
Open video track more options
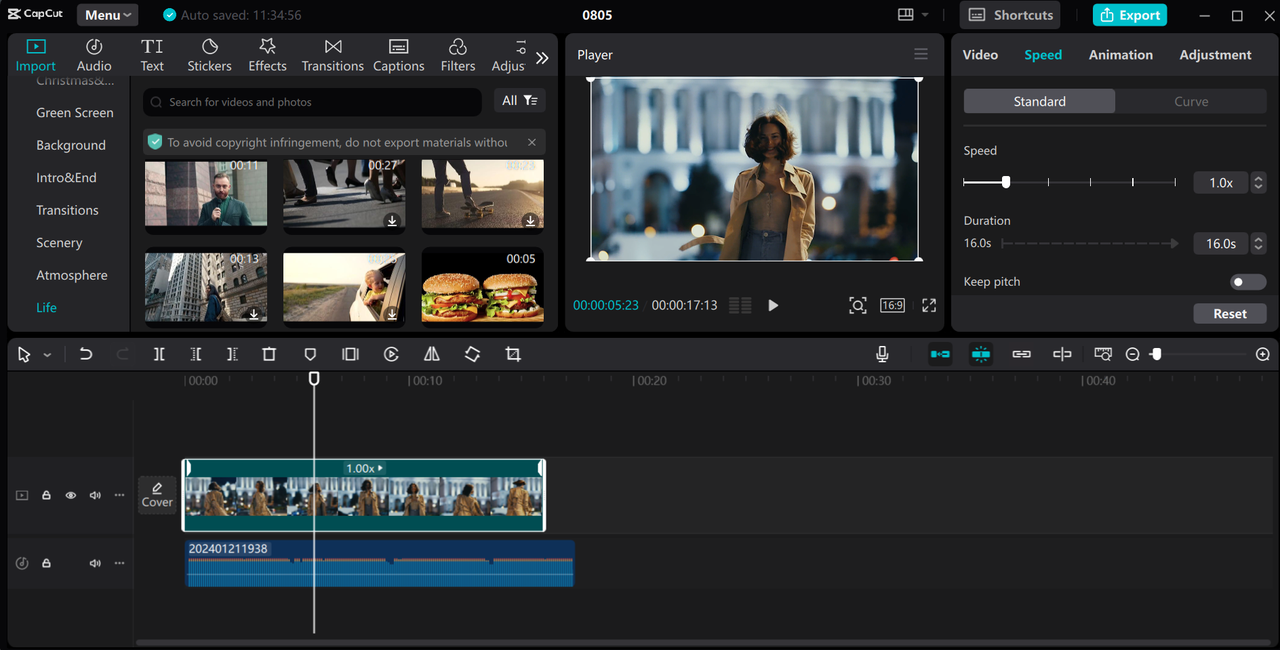[120, 495]
